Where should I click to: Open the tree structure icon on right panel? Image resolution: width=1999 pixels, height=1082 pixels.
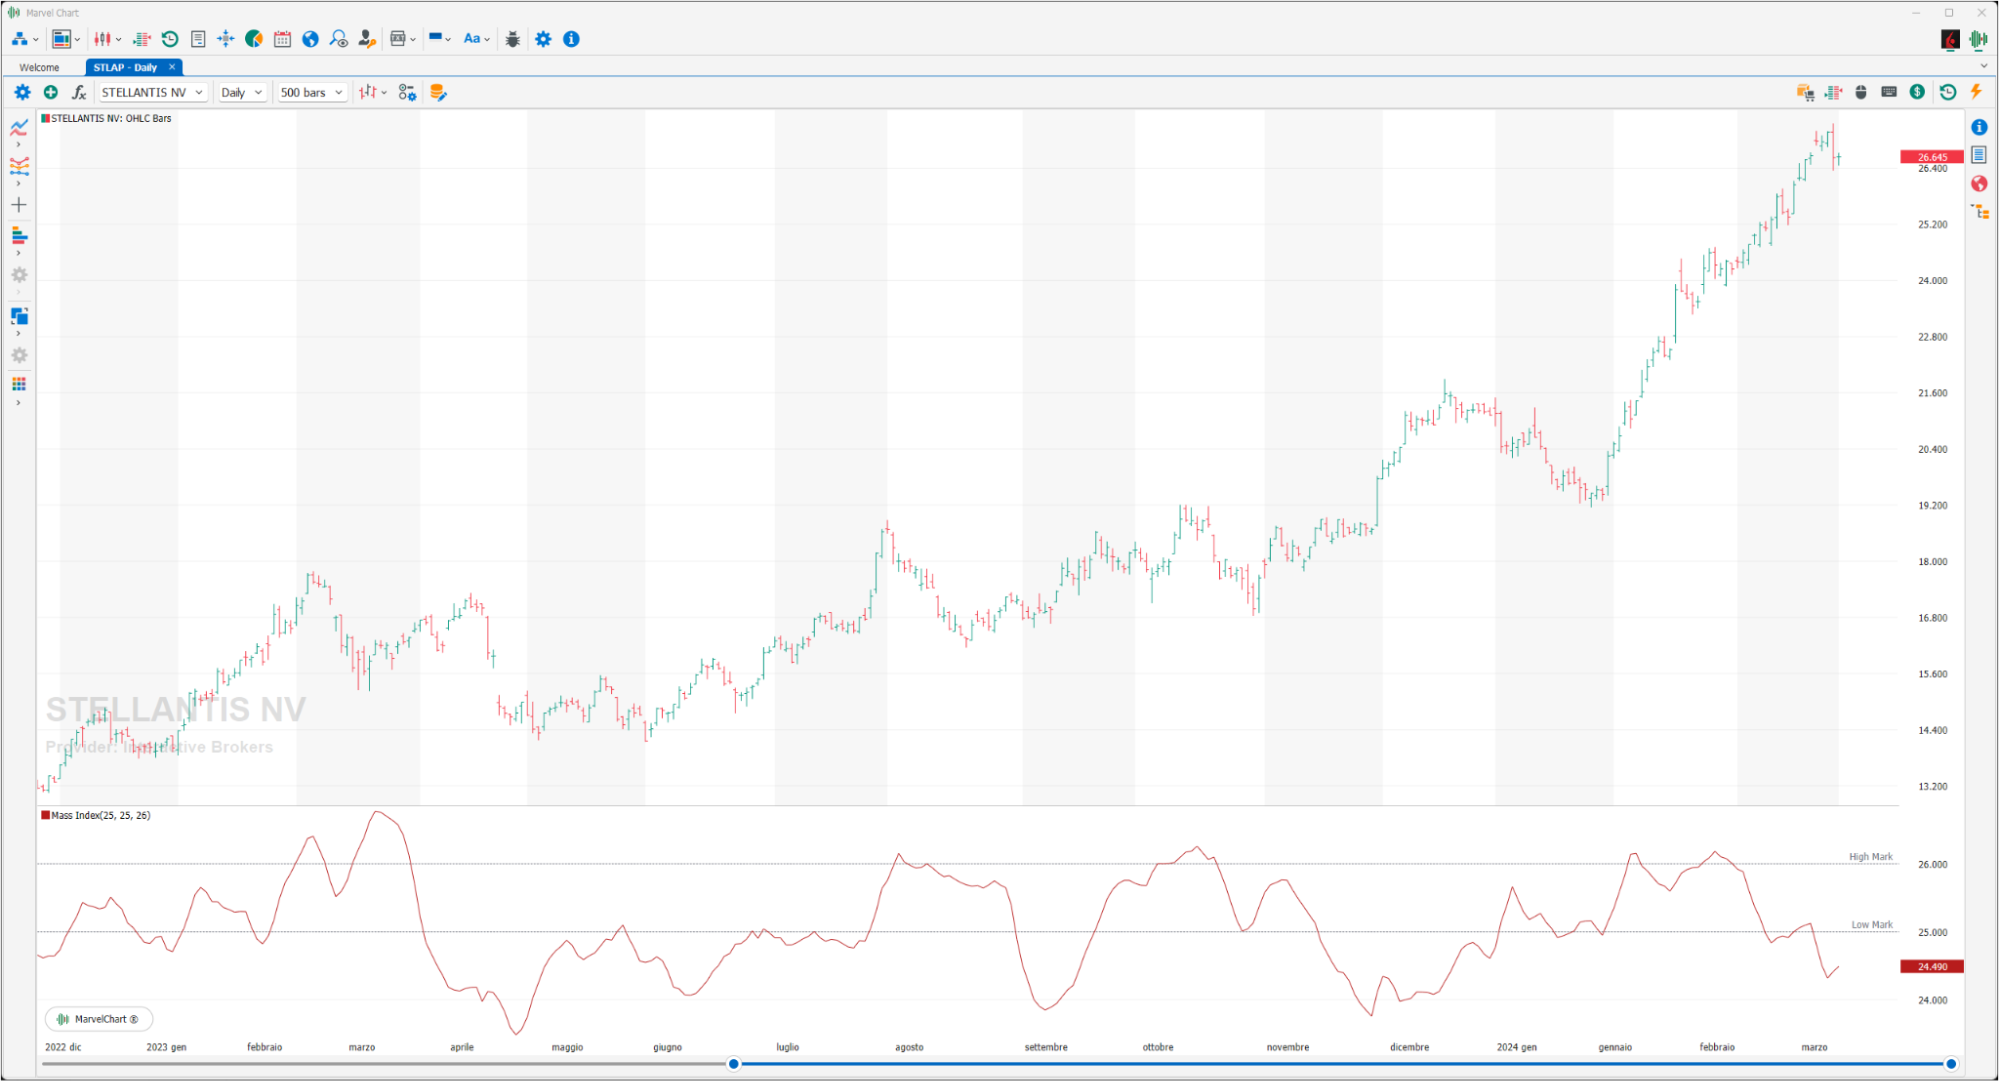(1980, 212)
